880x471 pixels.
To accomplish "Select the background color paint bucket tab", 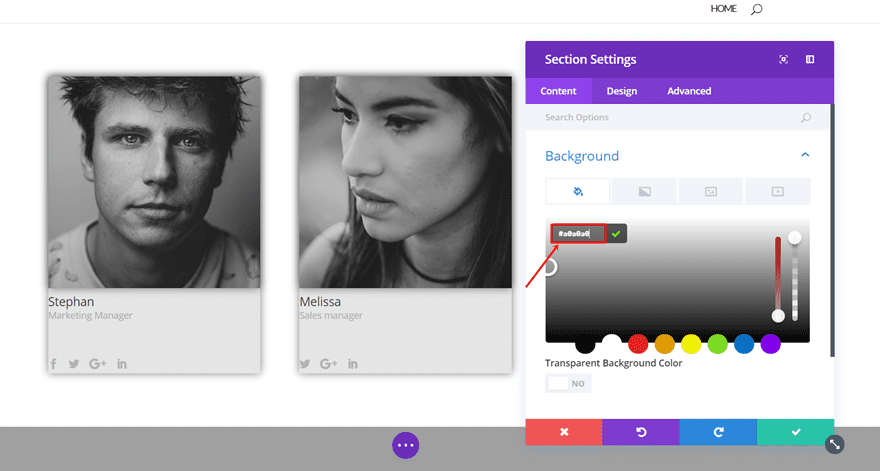I will pos(578,191).
